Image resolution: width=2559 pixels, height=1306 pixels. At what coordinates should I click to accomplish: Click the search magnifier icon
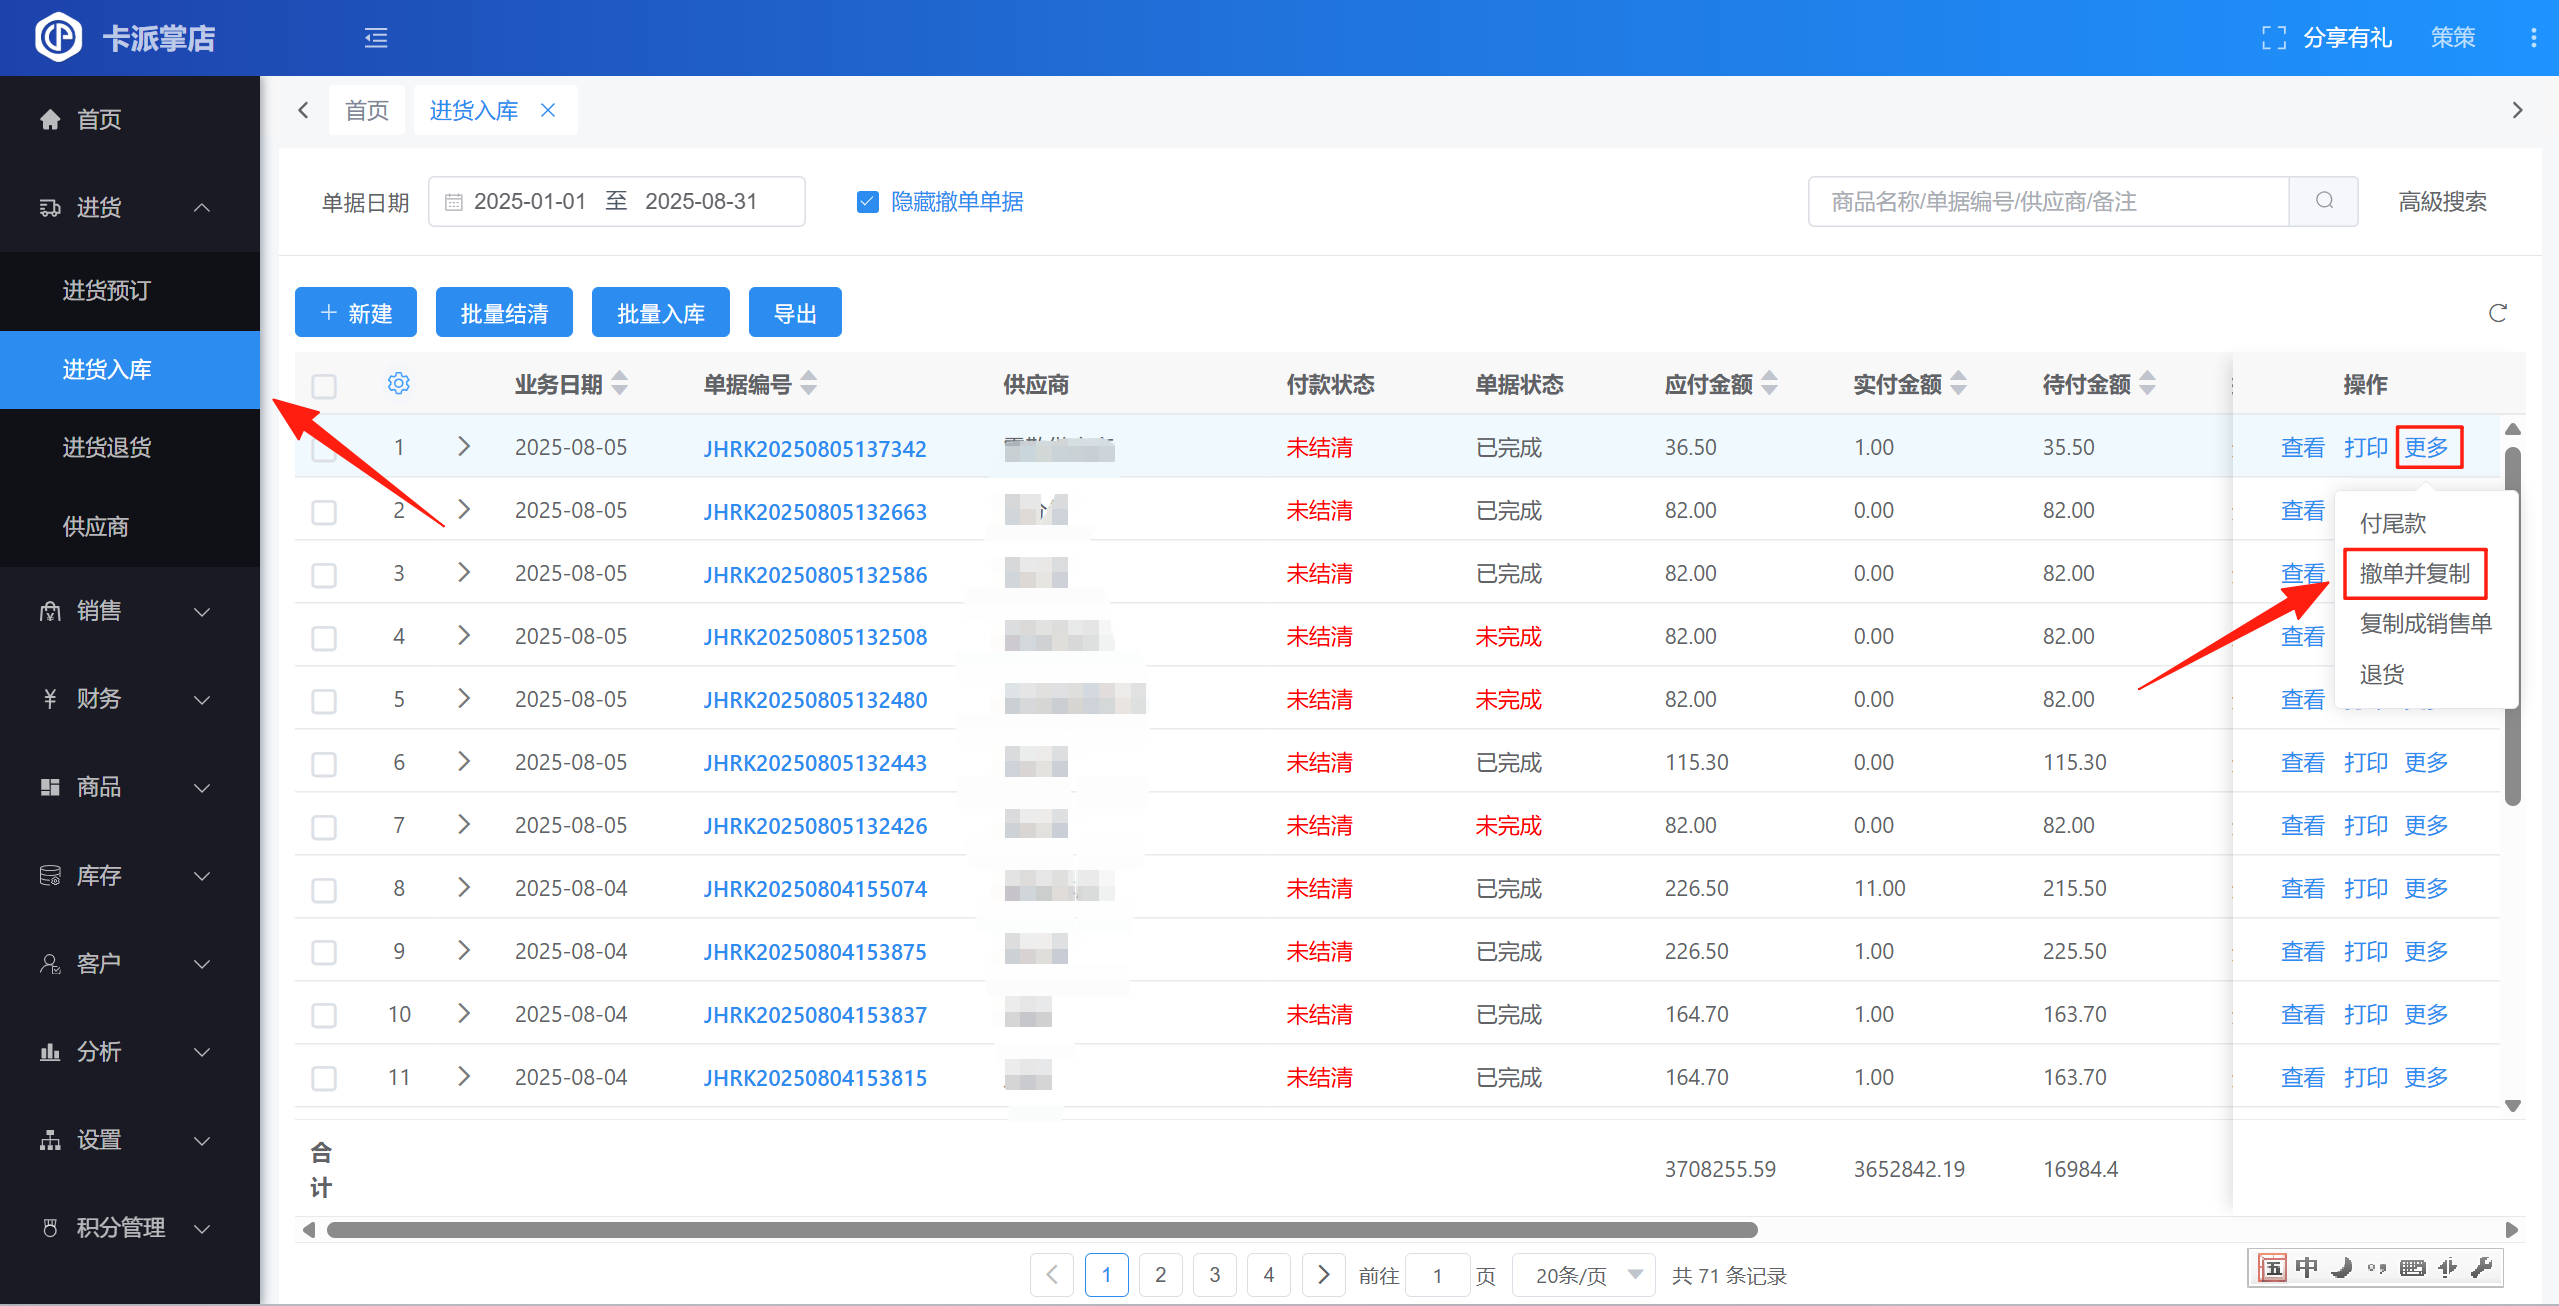tap(2324, 201)
